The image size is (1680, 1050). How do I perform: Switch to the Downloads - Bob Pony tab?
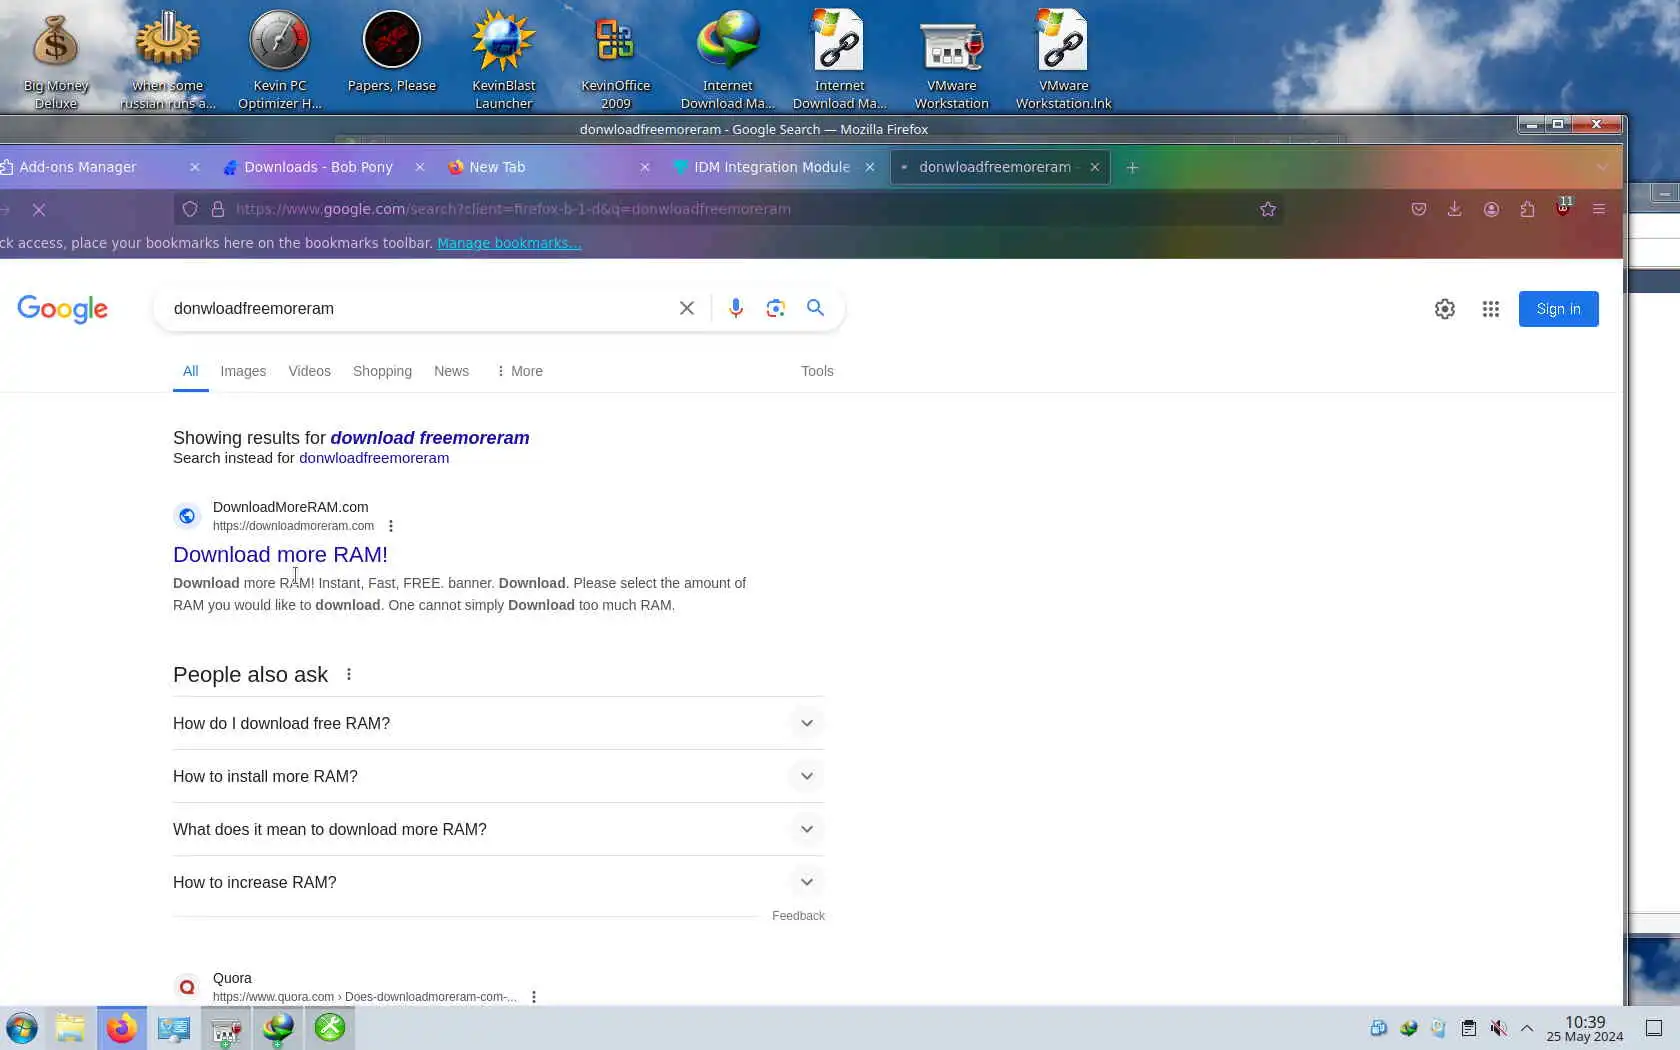(x=318, y=167)
